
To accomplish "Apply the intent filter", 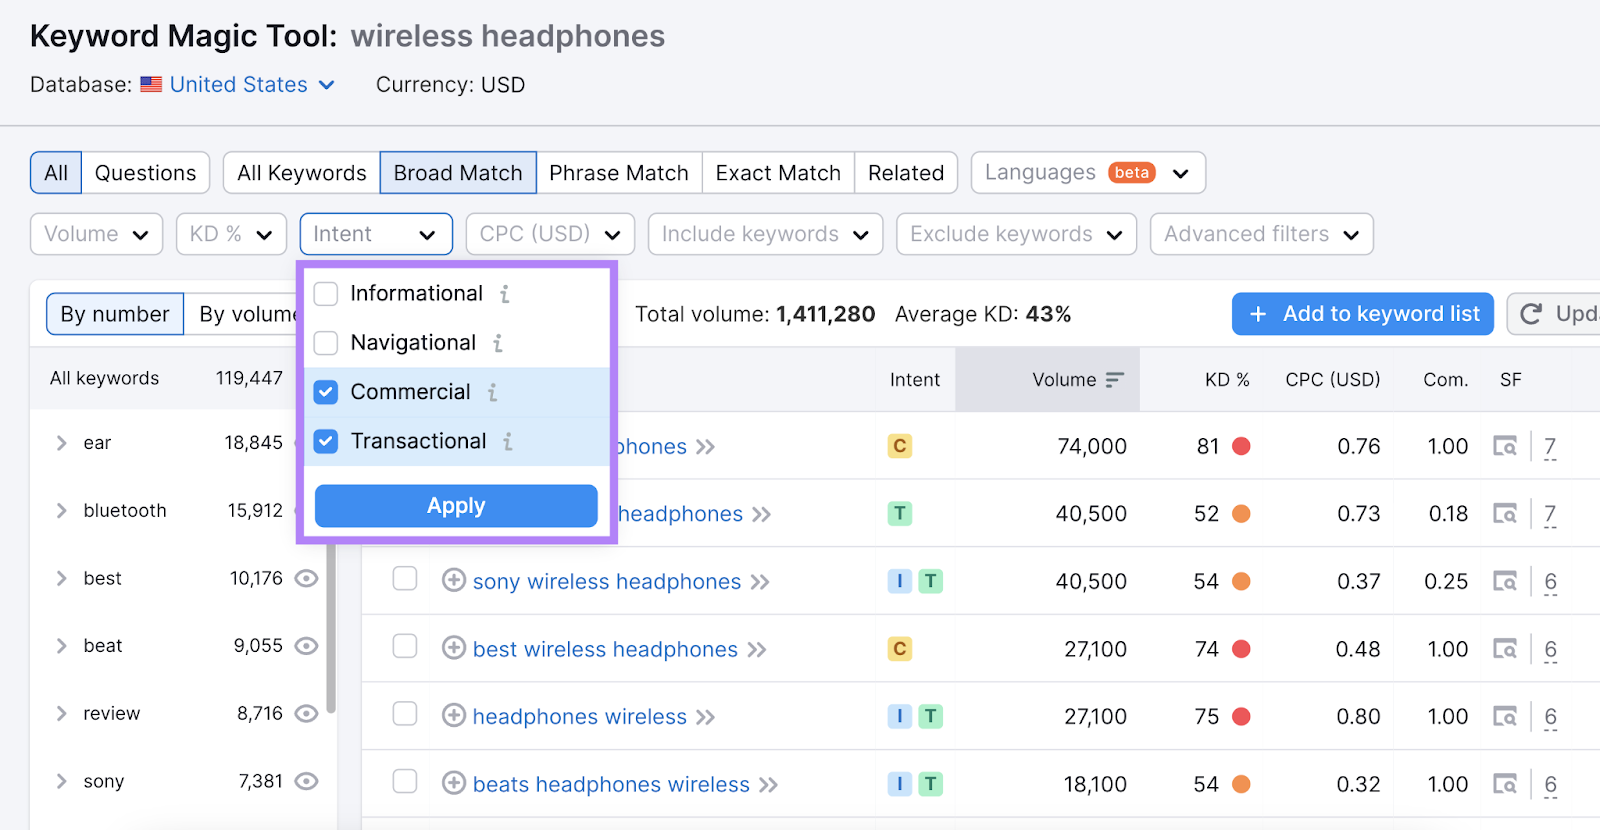I will coord(456,506).
